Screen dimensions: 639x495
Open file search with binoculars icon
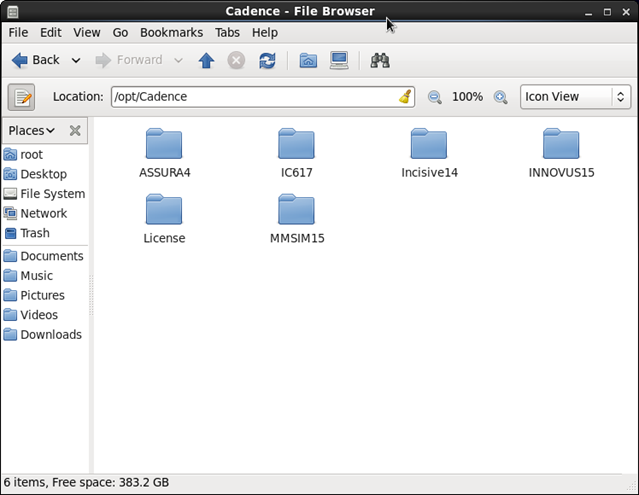tap(380, 61)
